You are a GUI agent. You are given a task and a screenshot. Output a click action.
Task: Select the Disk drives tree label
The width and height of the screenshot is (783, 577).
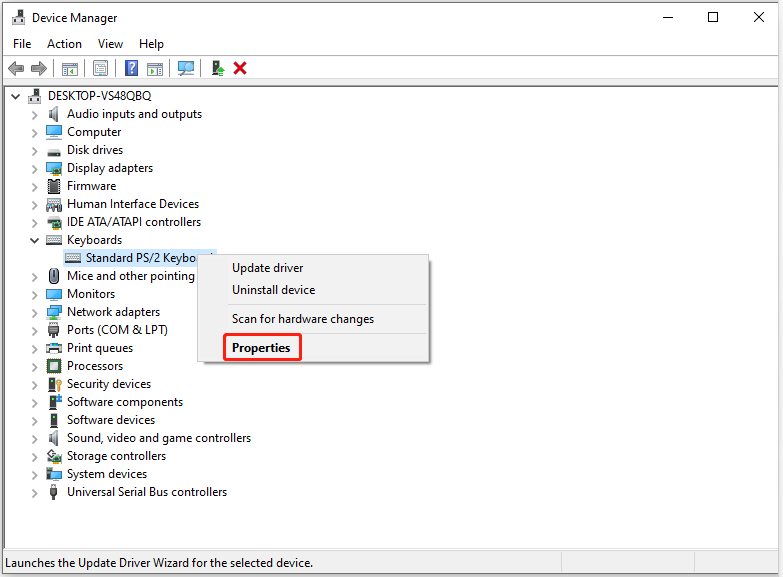coord(95,150)
